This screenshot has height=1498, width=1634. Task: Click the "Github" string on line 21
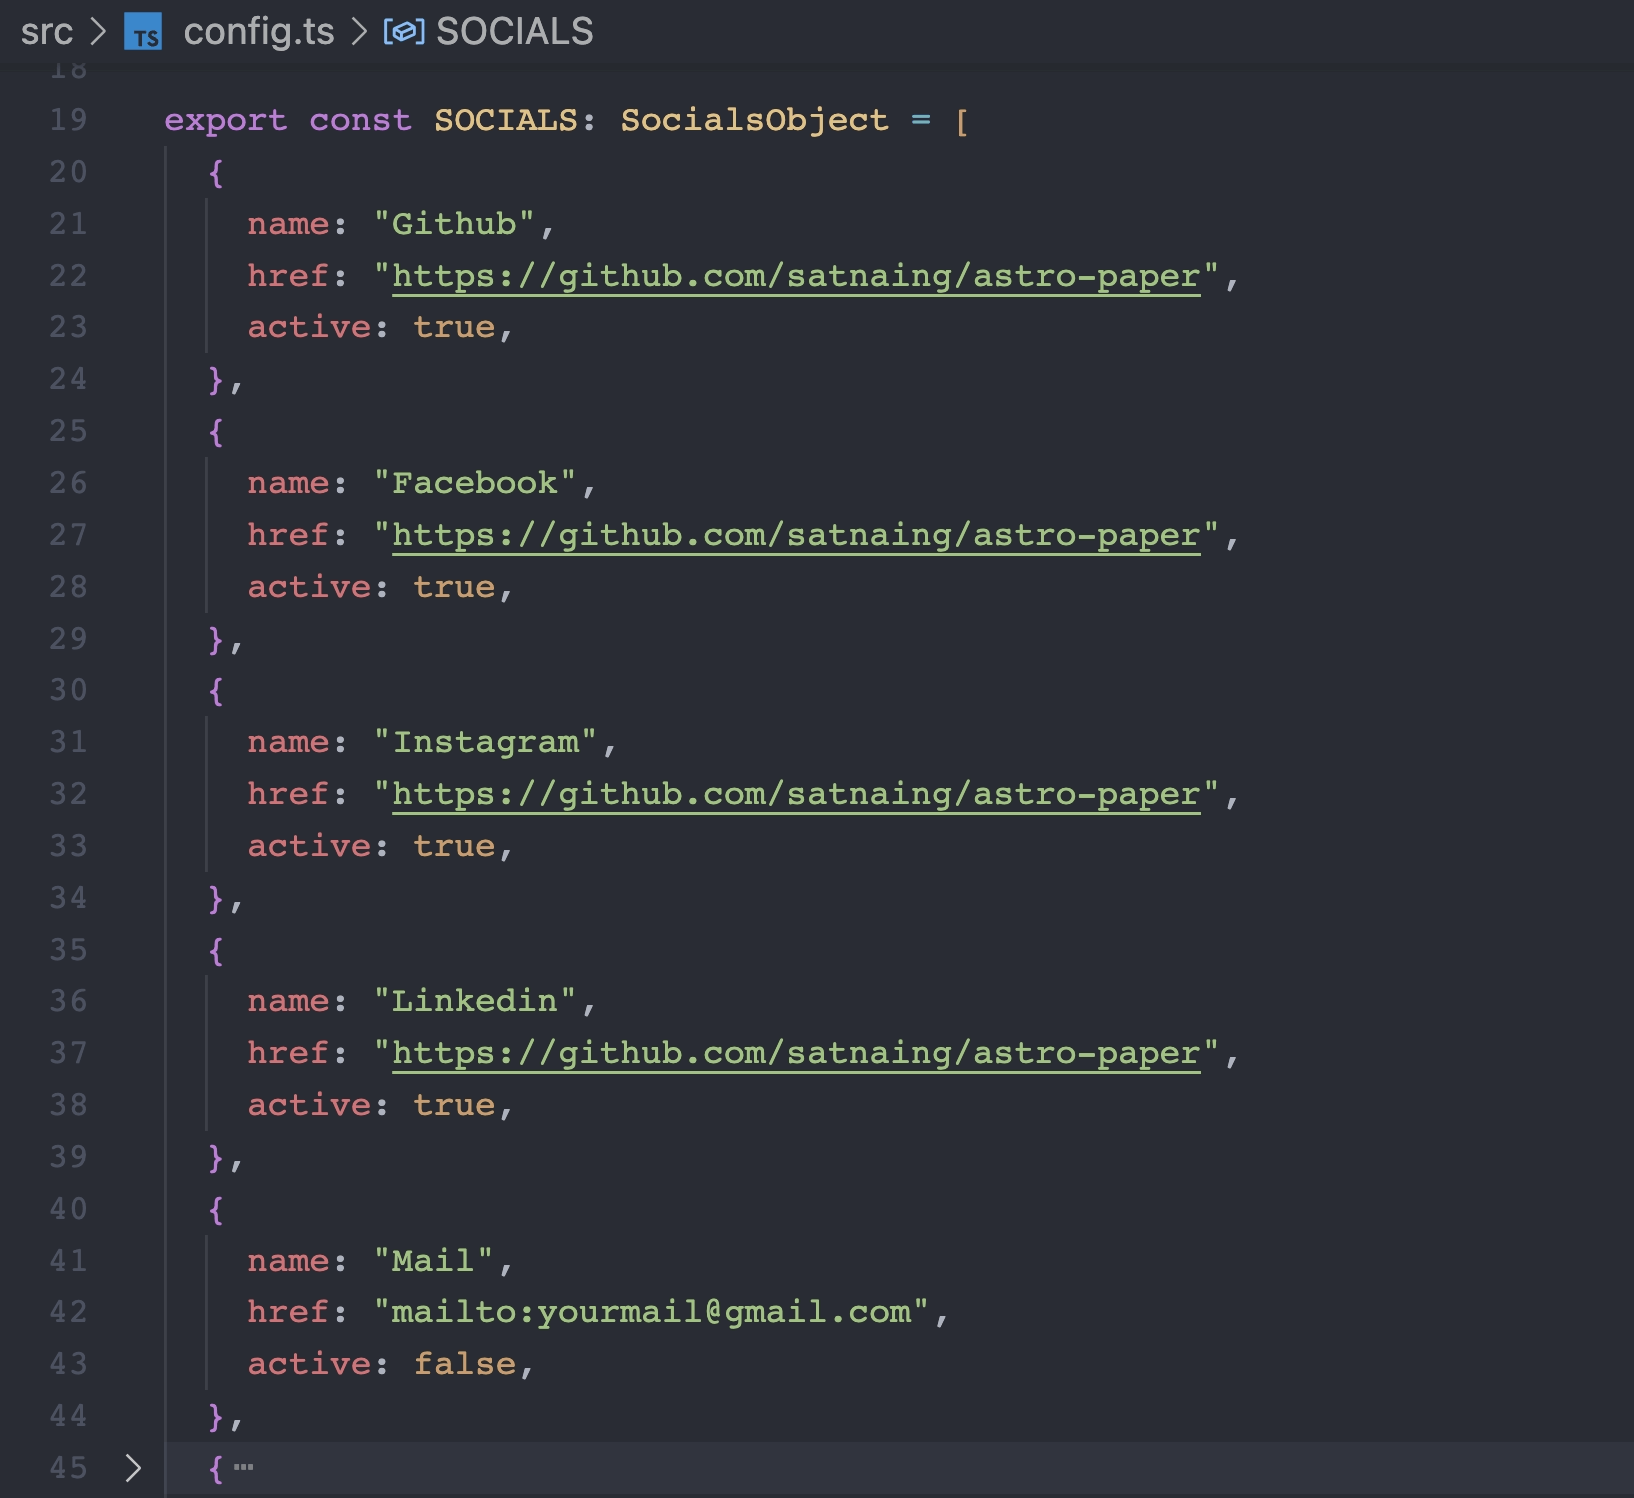pos(454,224)
